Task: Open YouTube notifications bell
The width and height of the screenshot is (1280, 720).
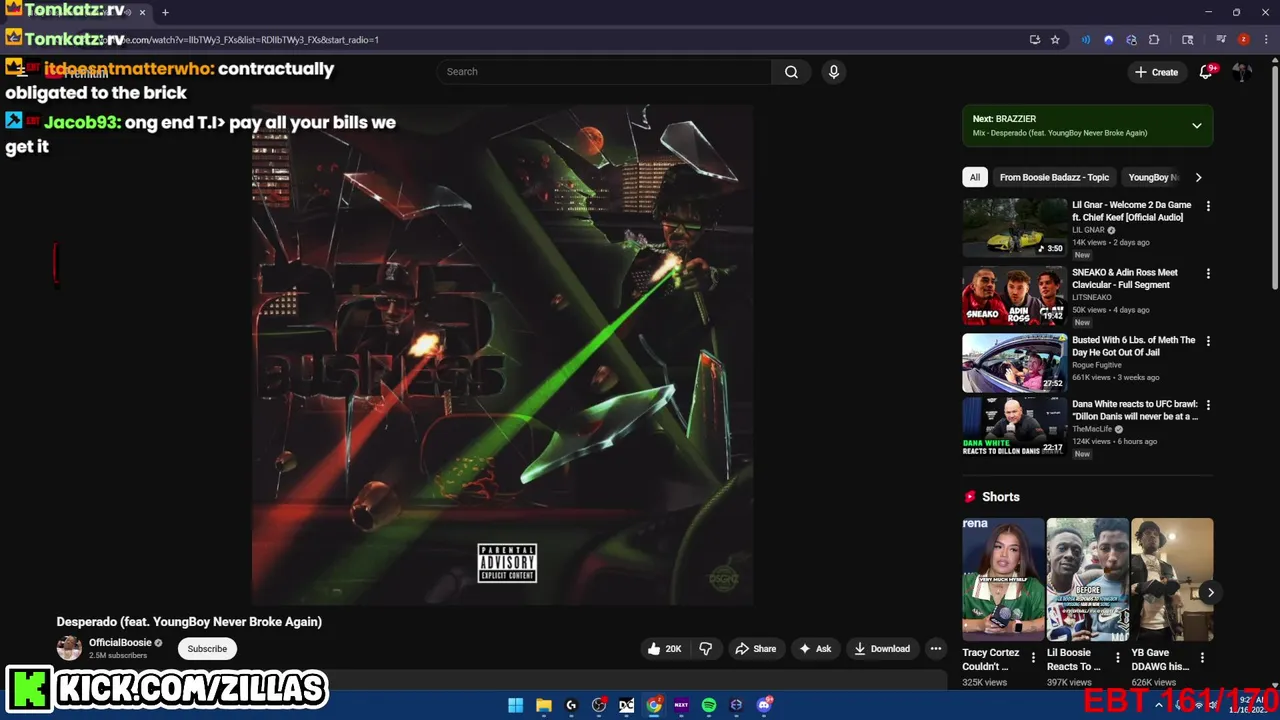Action: (1206, 72)
